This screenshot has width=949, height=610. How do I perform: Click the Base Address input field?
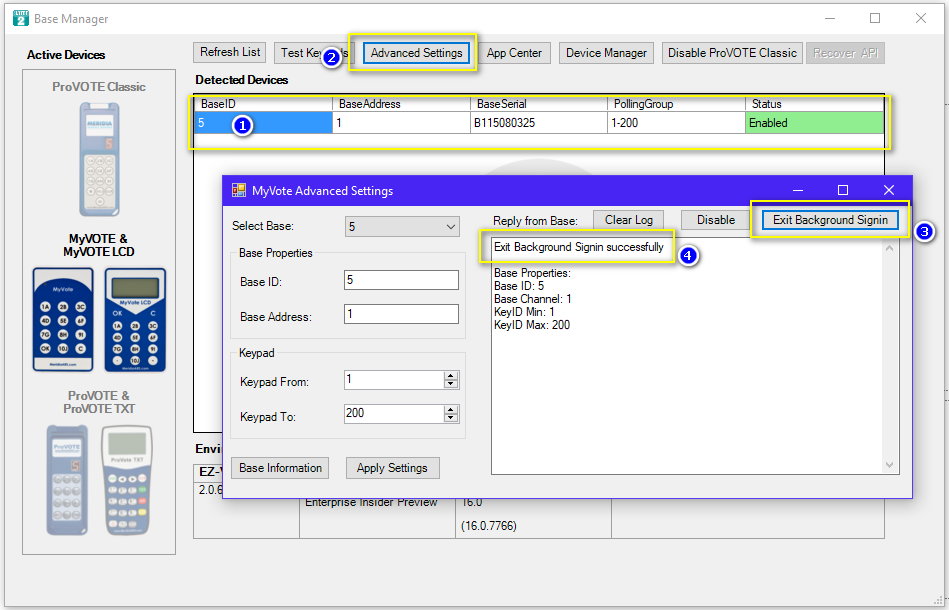(x=401, y=314)
